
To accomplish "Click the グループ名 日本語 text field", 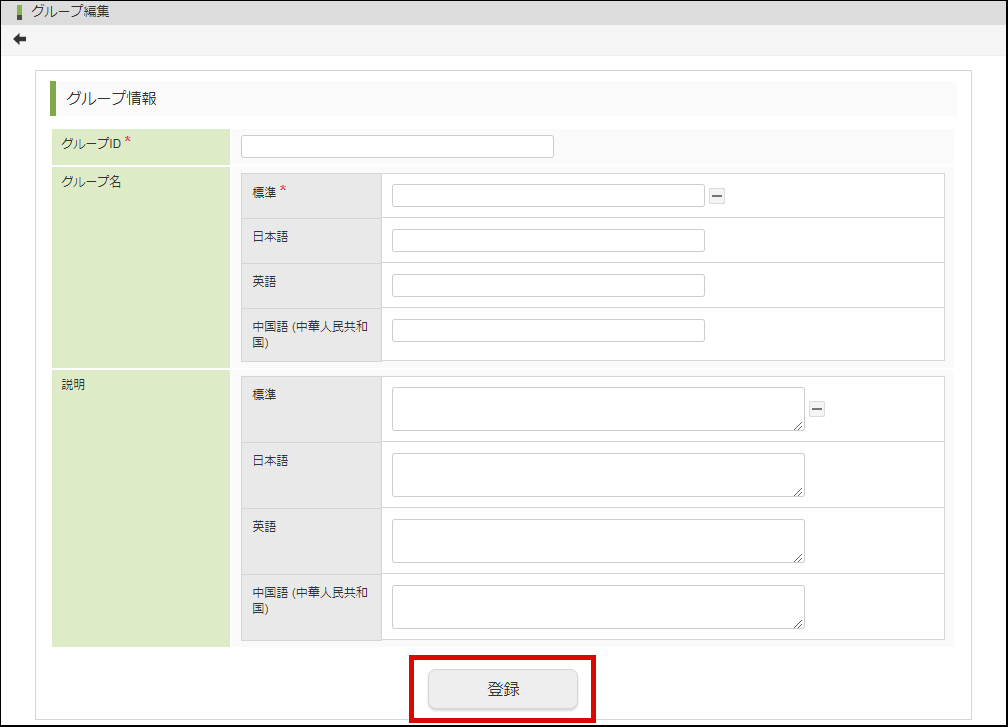I will [x=548, y=240].
